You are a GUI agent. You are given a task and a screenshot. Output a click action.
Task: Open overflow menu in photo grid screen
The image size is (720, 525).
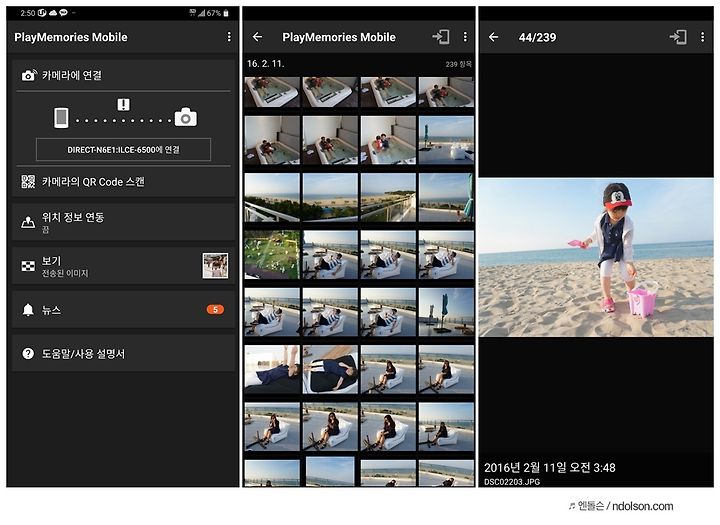465,37
